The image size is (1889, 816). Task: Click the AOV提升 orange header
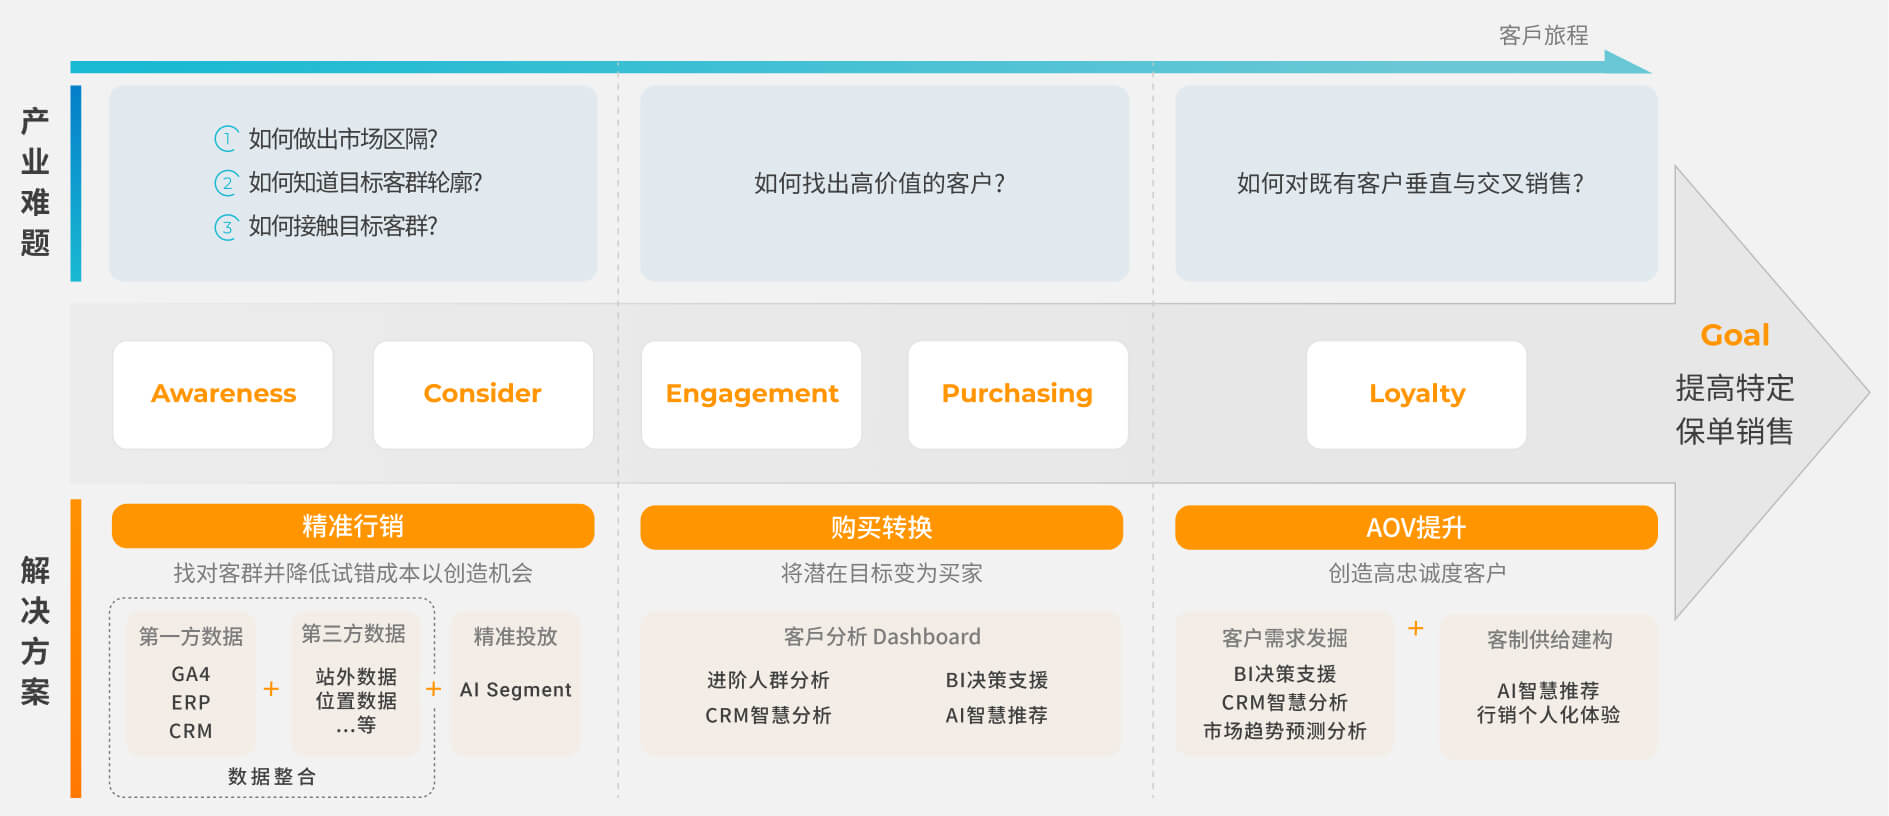[x=1416, y=527]
